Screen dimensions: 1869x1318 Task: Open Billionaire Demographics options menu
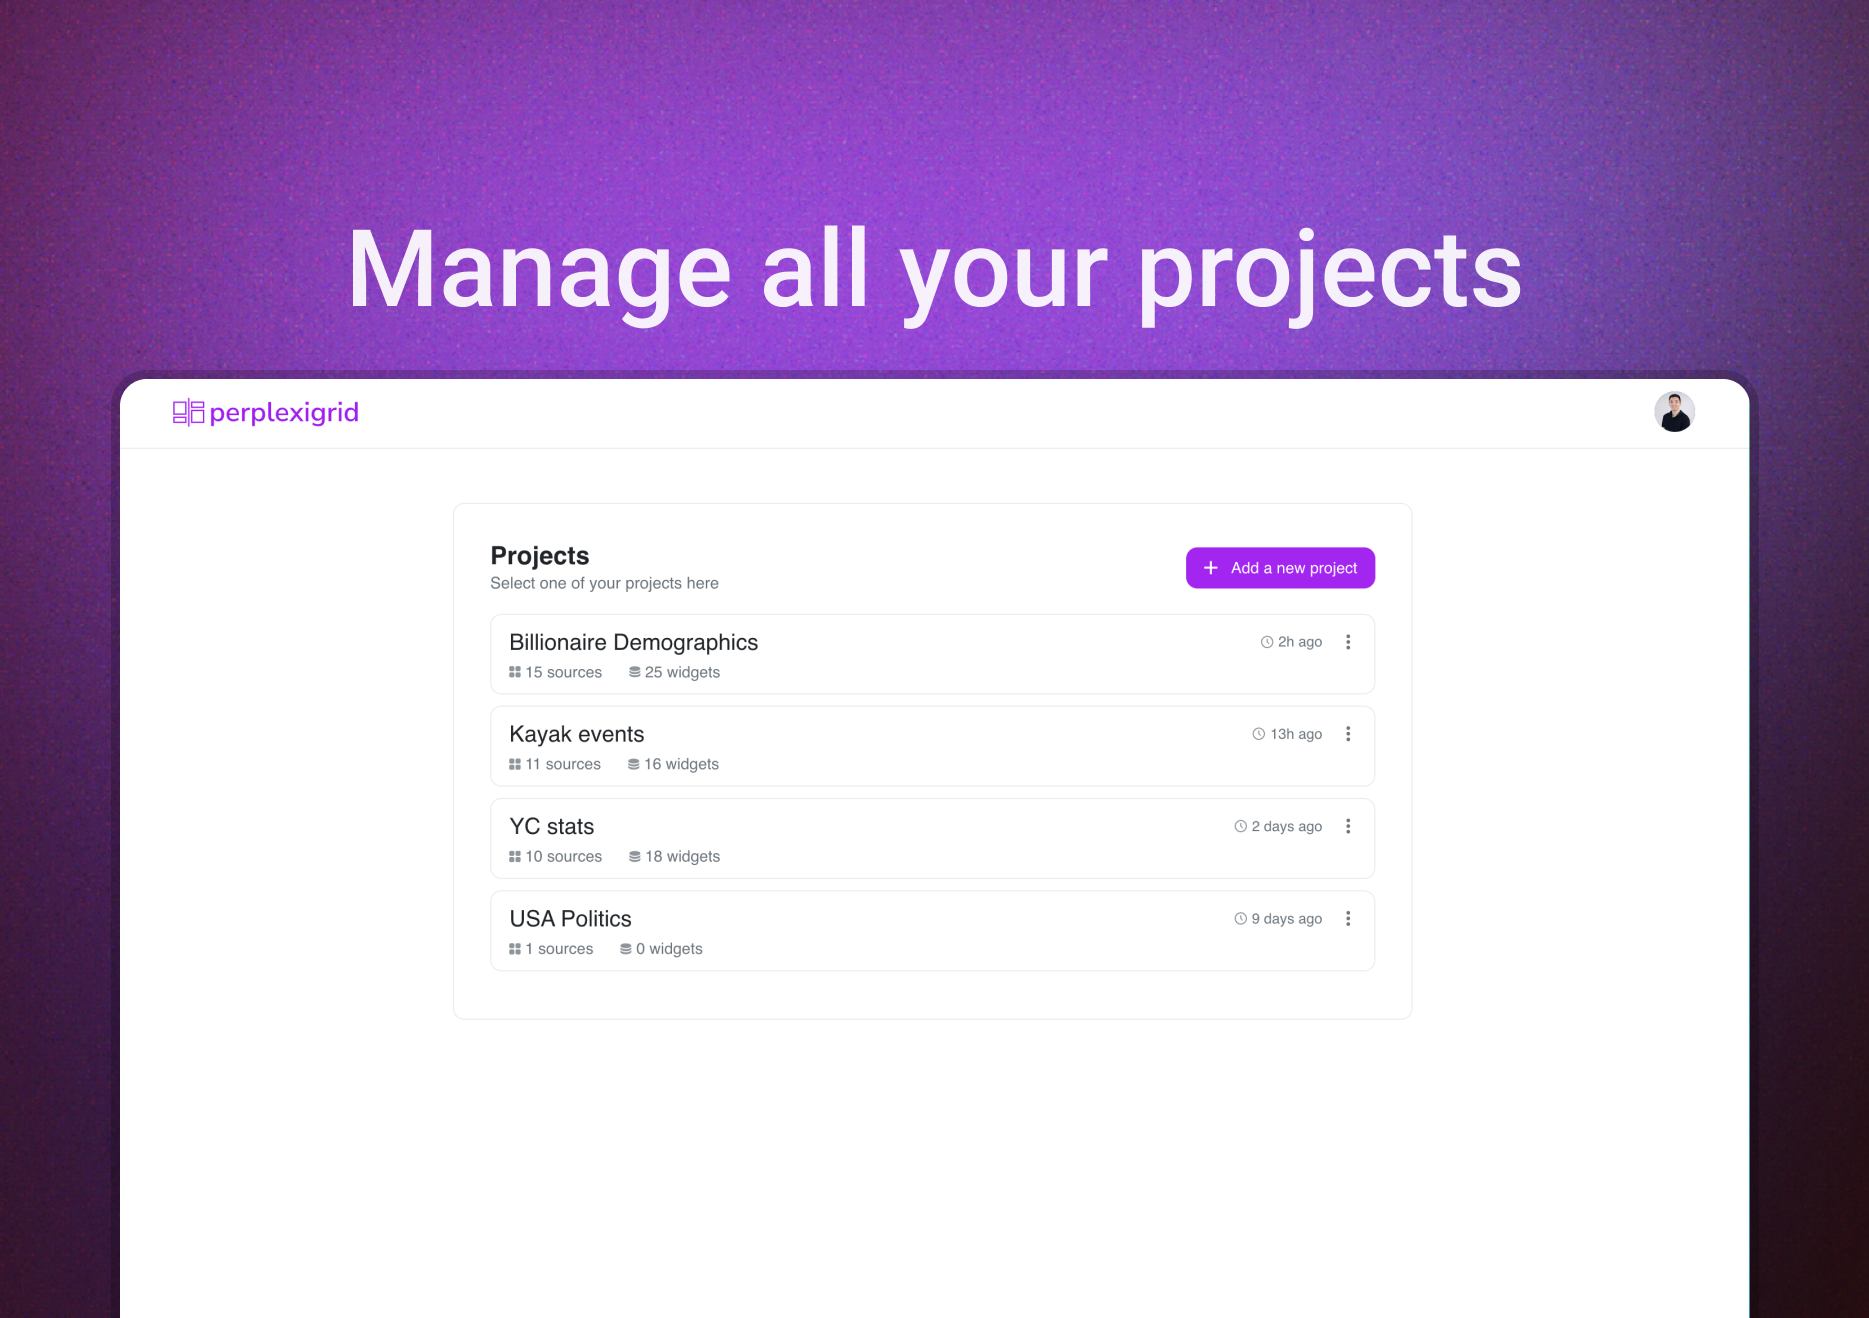coord(1348,642)
